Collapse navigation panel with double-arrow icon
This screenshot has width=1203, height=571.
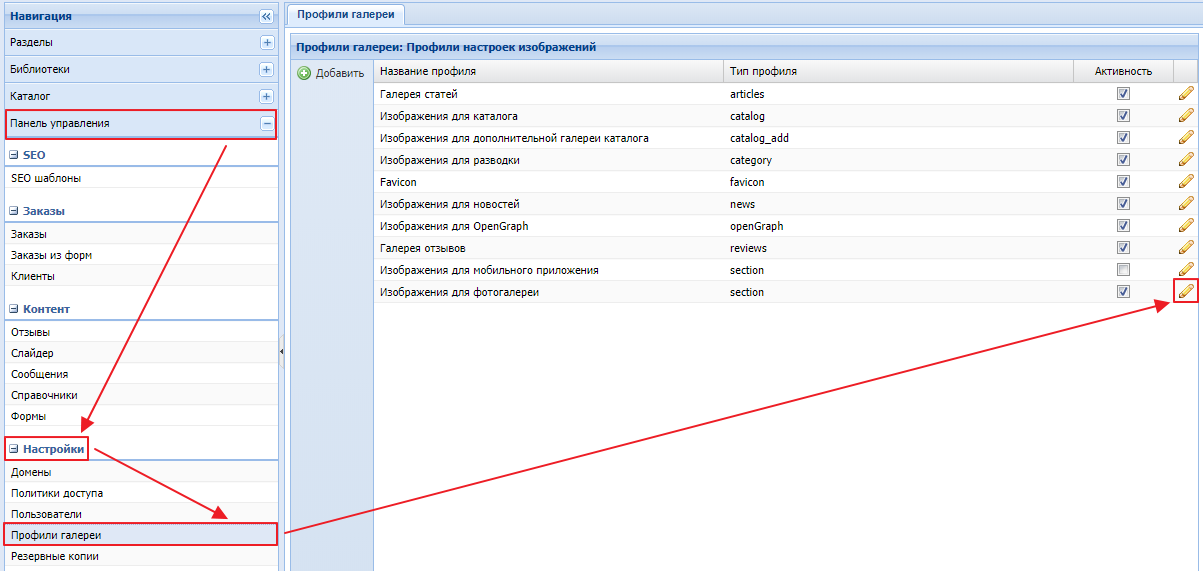pos(265,16)
